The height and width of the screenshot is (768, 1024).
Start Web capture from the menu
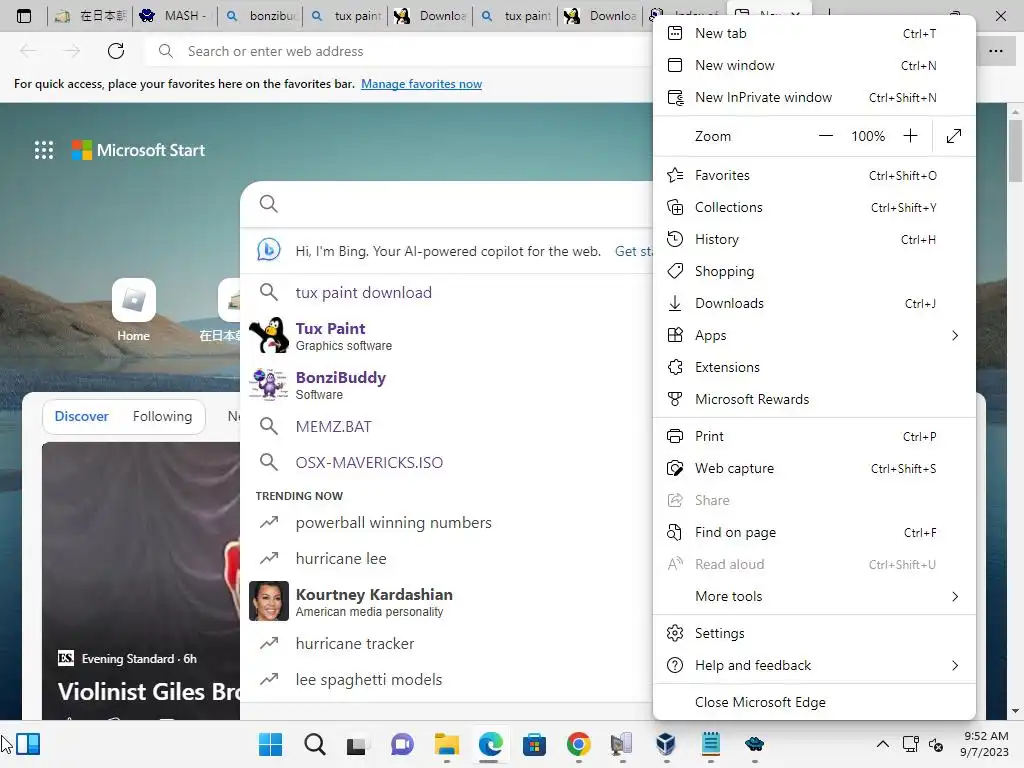(814, 468)
